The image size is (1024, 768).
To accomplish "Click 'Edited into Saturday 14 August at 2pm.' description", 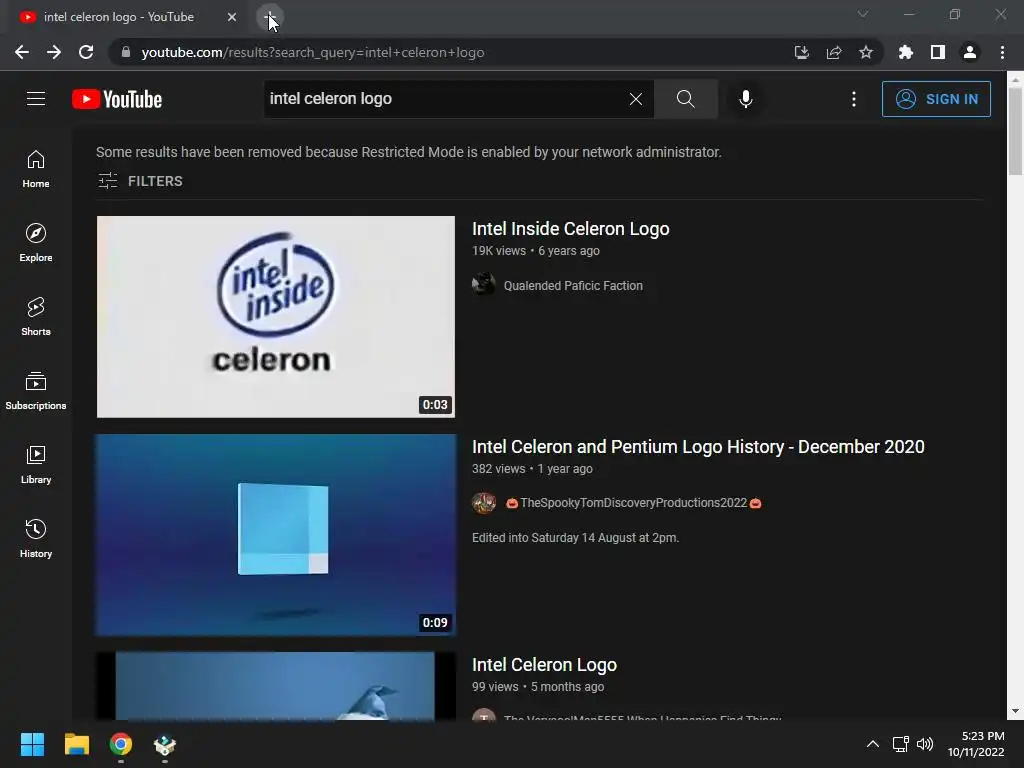I will click(x=575, y=537).
